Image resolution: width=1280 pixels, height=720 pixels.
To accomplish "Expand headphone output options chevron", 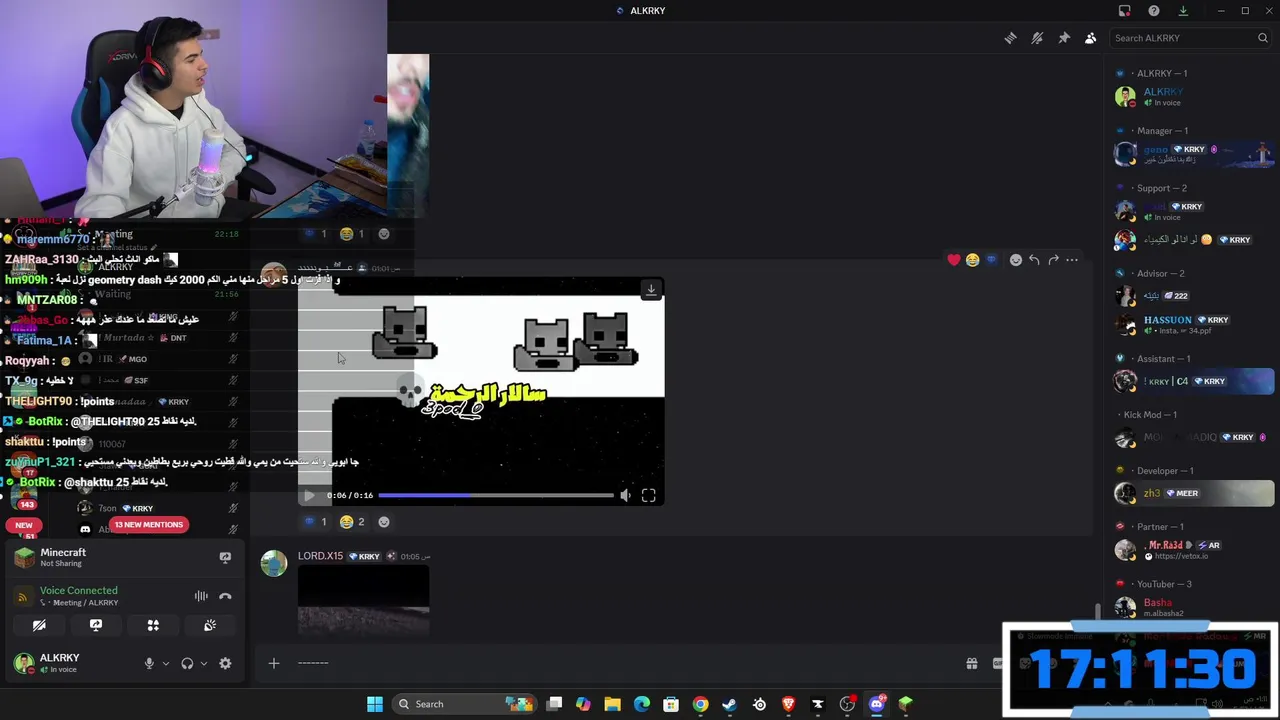I will (x=204, y=663).
